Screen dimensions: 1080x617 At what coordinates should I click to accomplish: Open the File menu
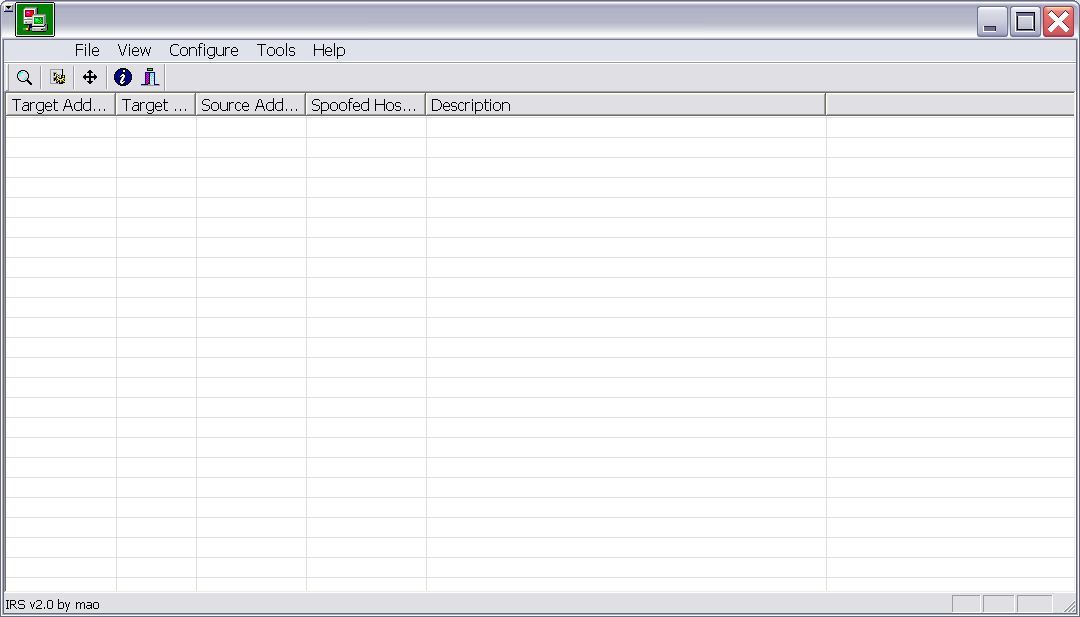click(87, 50)
